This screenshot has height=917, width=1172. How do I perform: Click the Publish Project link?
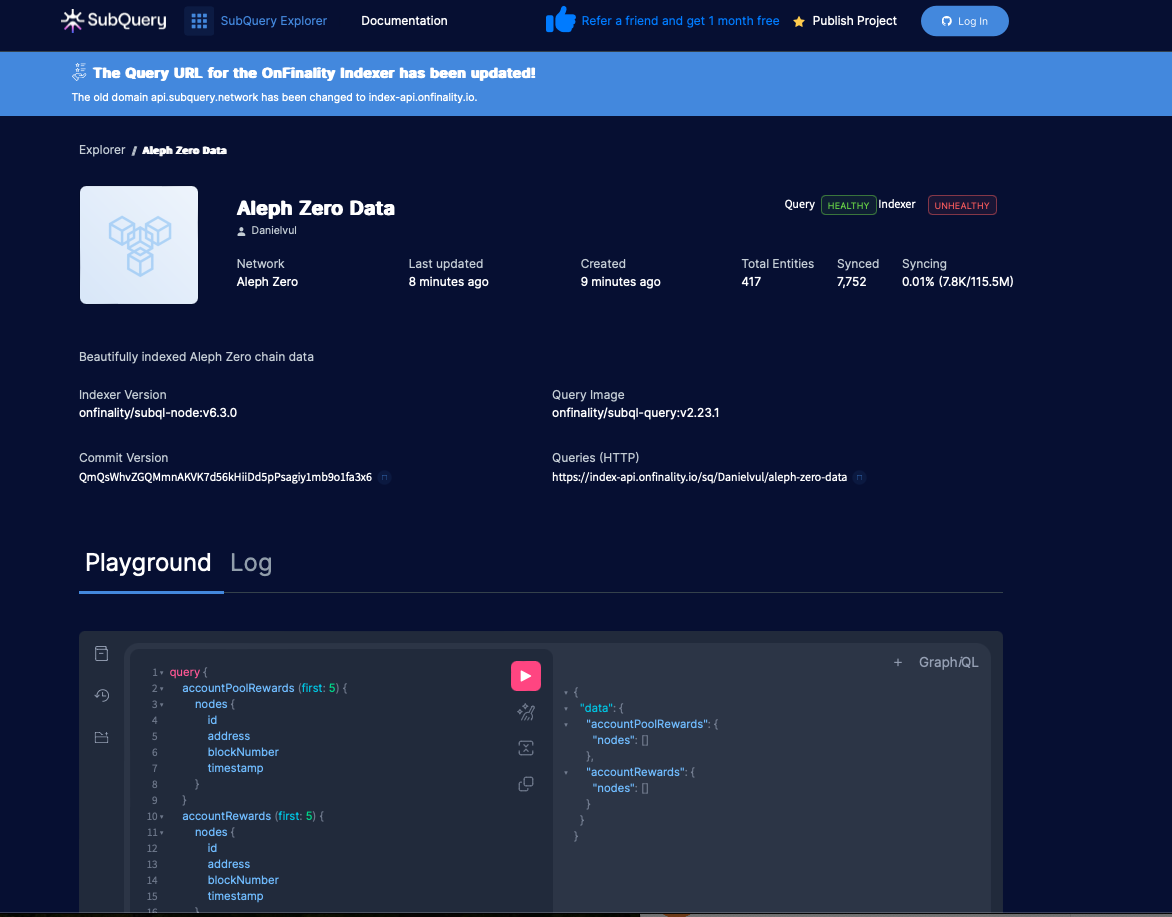tap(854, 21)
